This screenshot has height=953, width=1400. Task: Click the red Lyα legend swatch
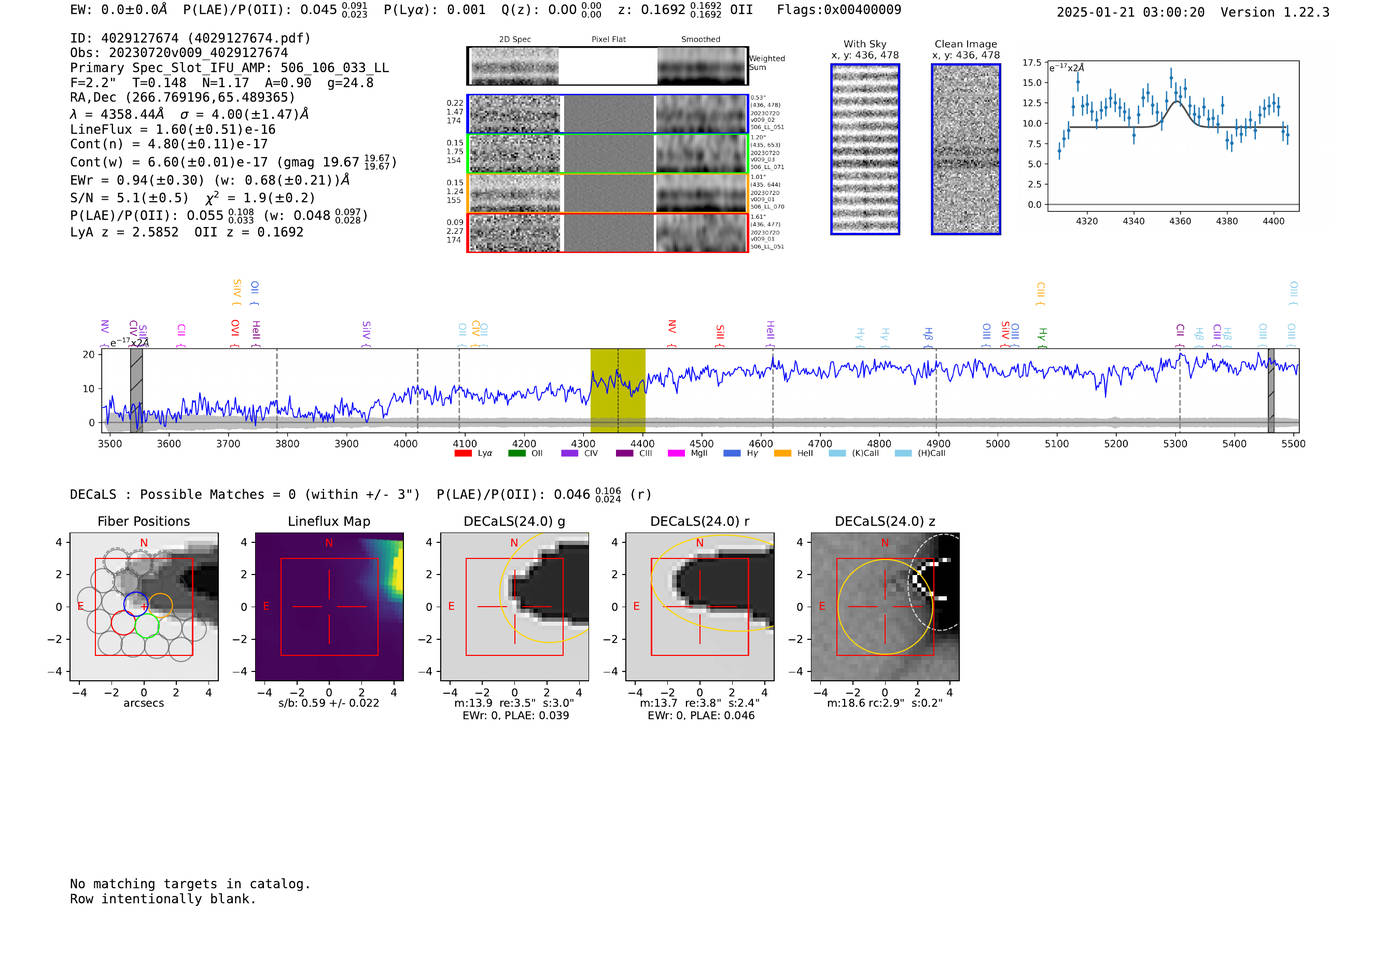point(463,453)
